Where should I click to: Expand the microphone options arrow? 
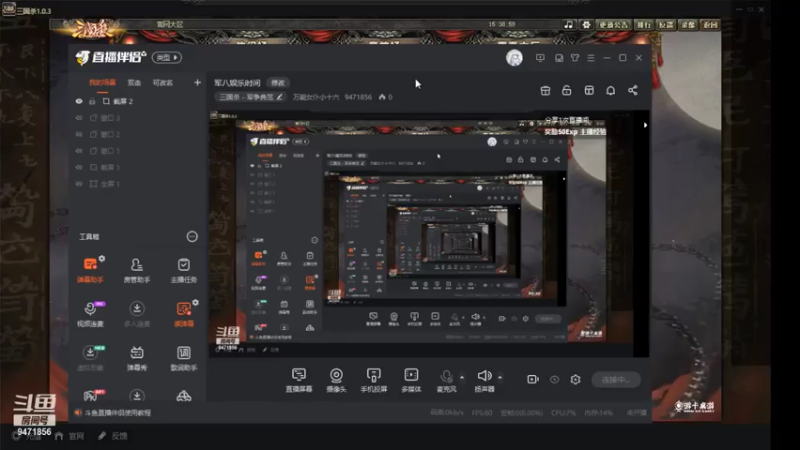[x=462, y=378]
